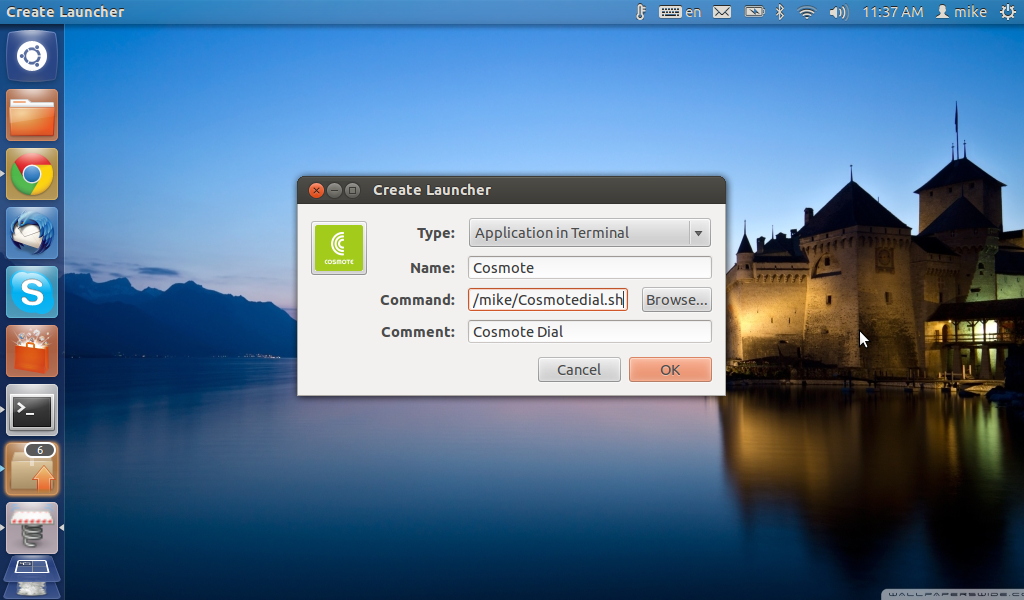1024x600 pixels.
Task: Click the Browse... button
Action: pyautogui.click(x=676, y=300)
